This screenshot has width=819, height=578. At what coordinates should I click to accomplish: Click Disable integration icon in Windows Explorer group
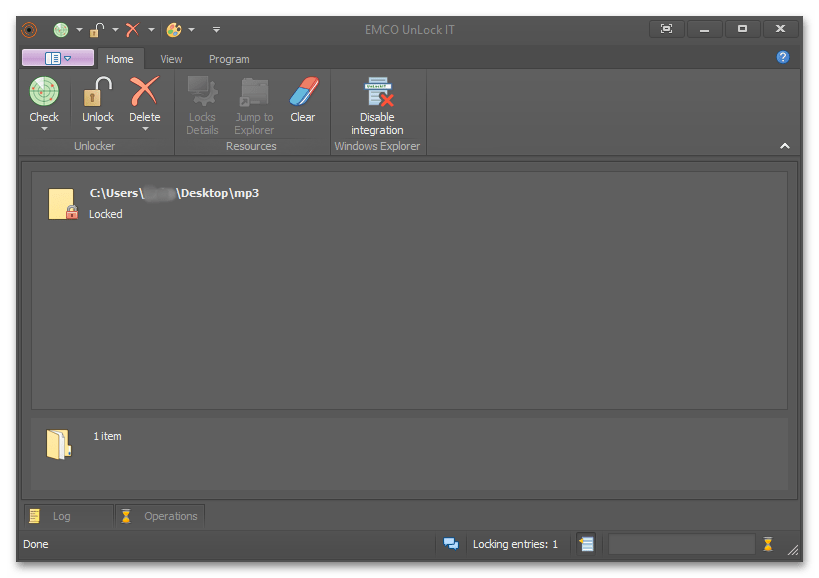[x=377, y=92]
